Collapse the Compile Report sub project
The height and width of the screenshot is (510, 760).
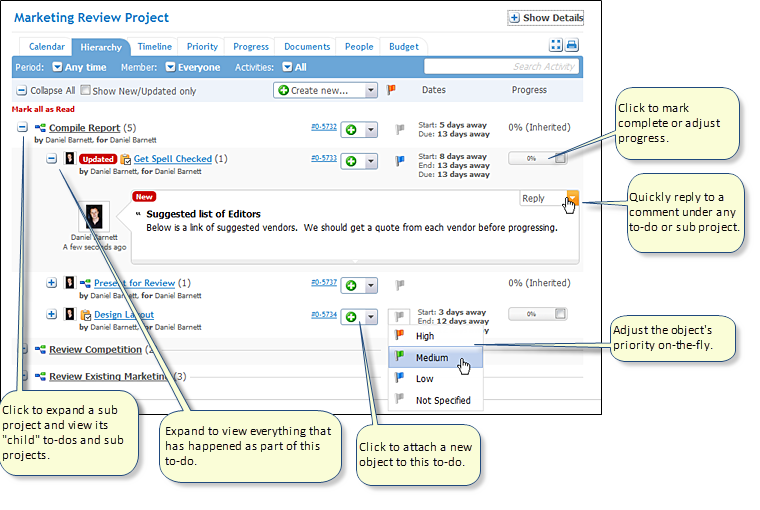(x=22, y=128)
